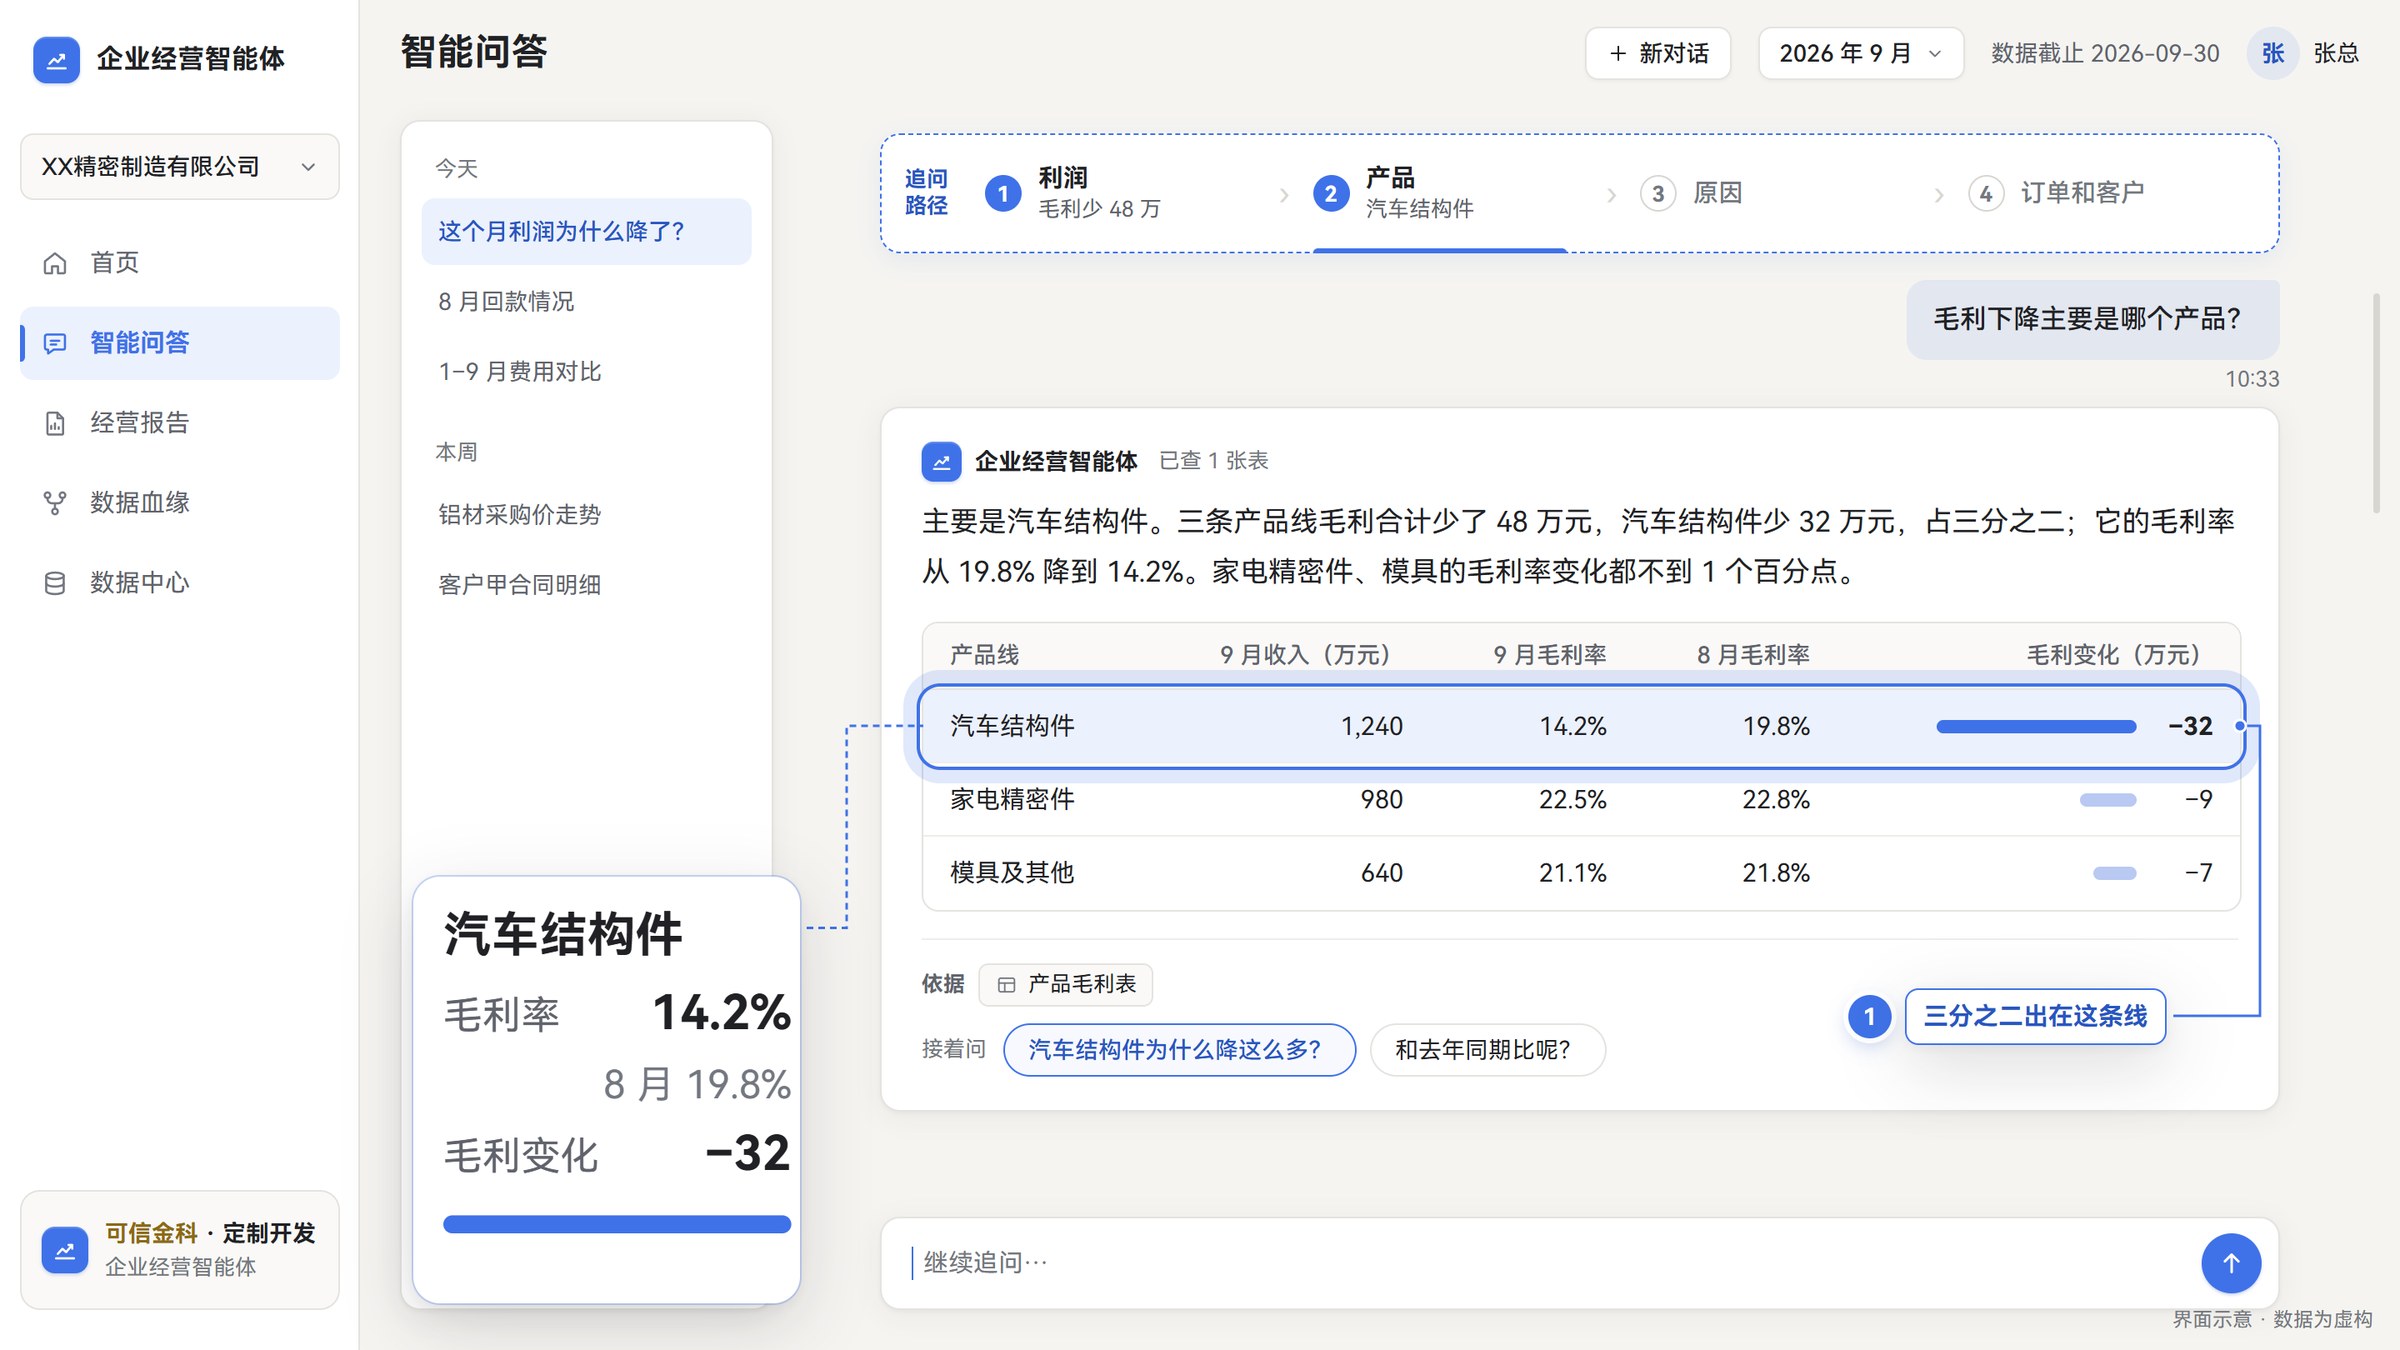Screen dimensions: 2400x1350
Task: Click the 汽车结构件 gross profit change bar
Action: click(2036, 727)
